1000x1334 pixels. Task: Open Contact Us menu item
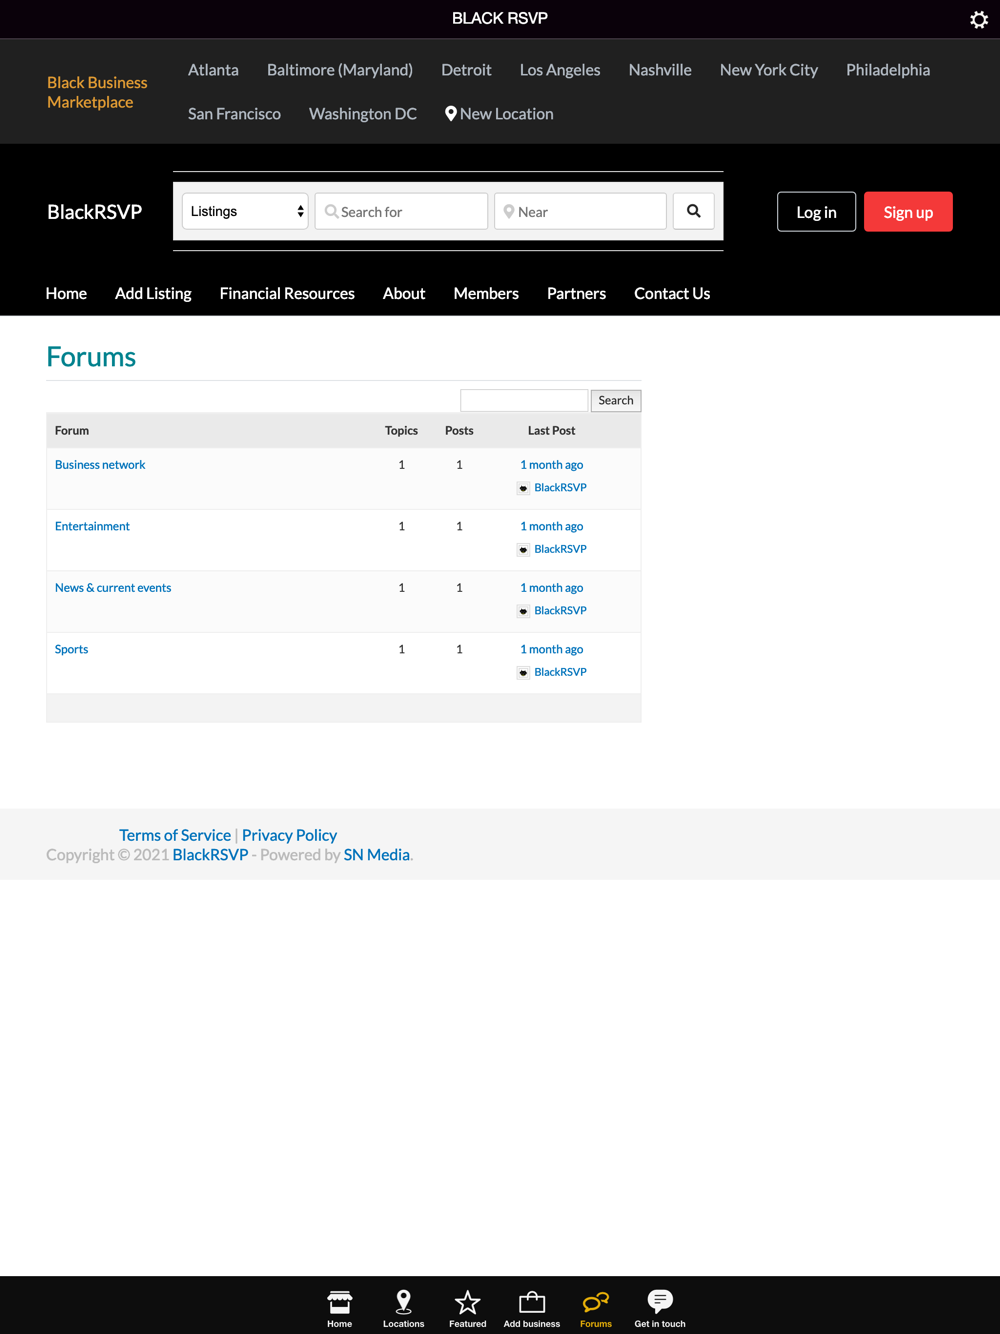[672, 293]
